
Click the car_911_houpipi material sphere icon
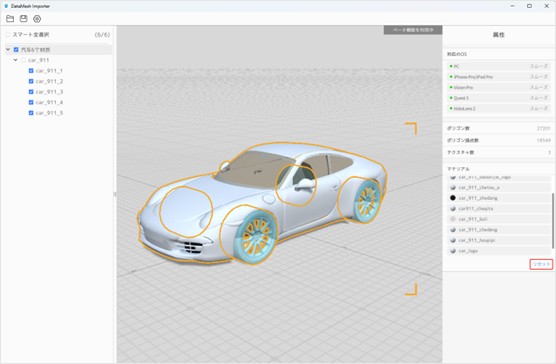(453, 240)
